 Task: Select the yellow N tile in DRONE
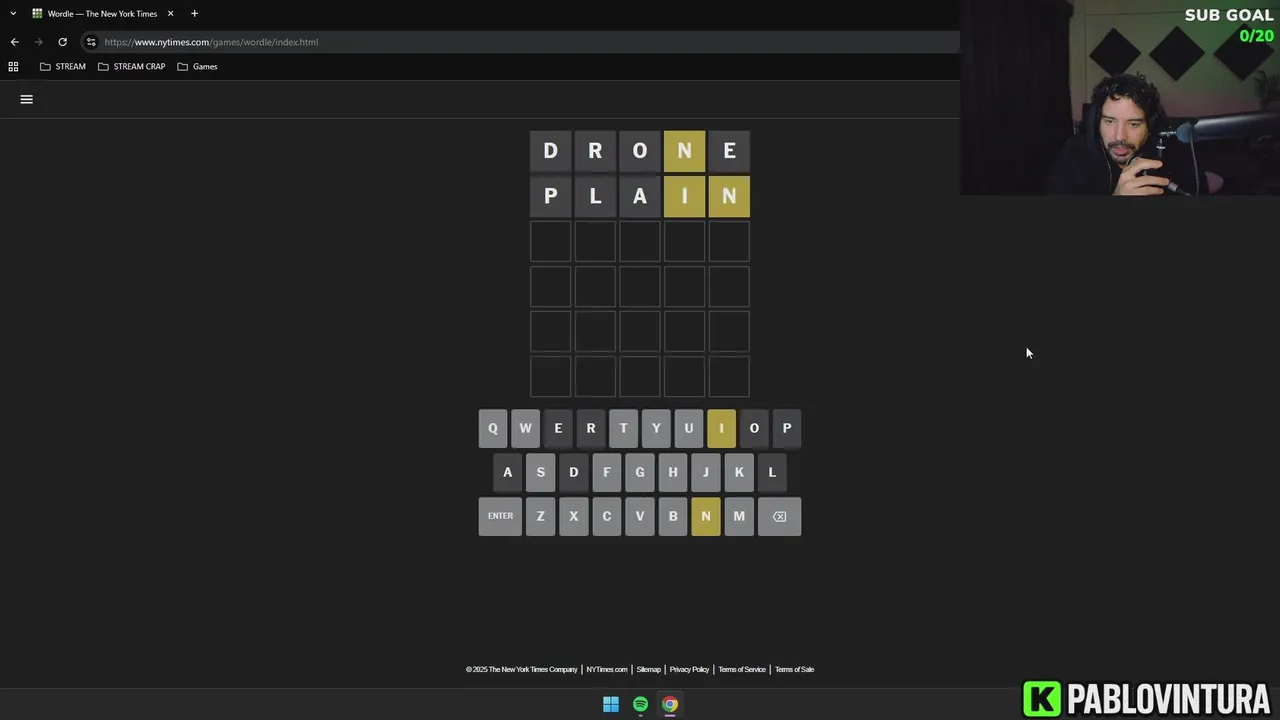tap(684, 151)
